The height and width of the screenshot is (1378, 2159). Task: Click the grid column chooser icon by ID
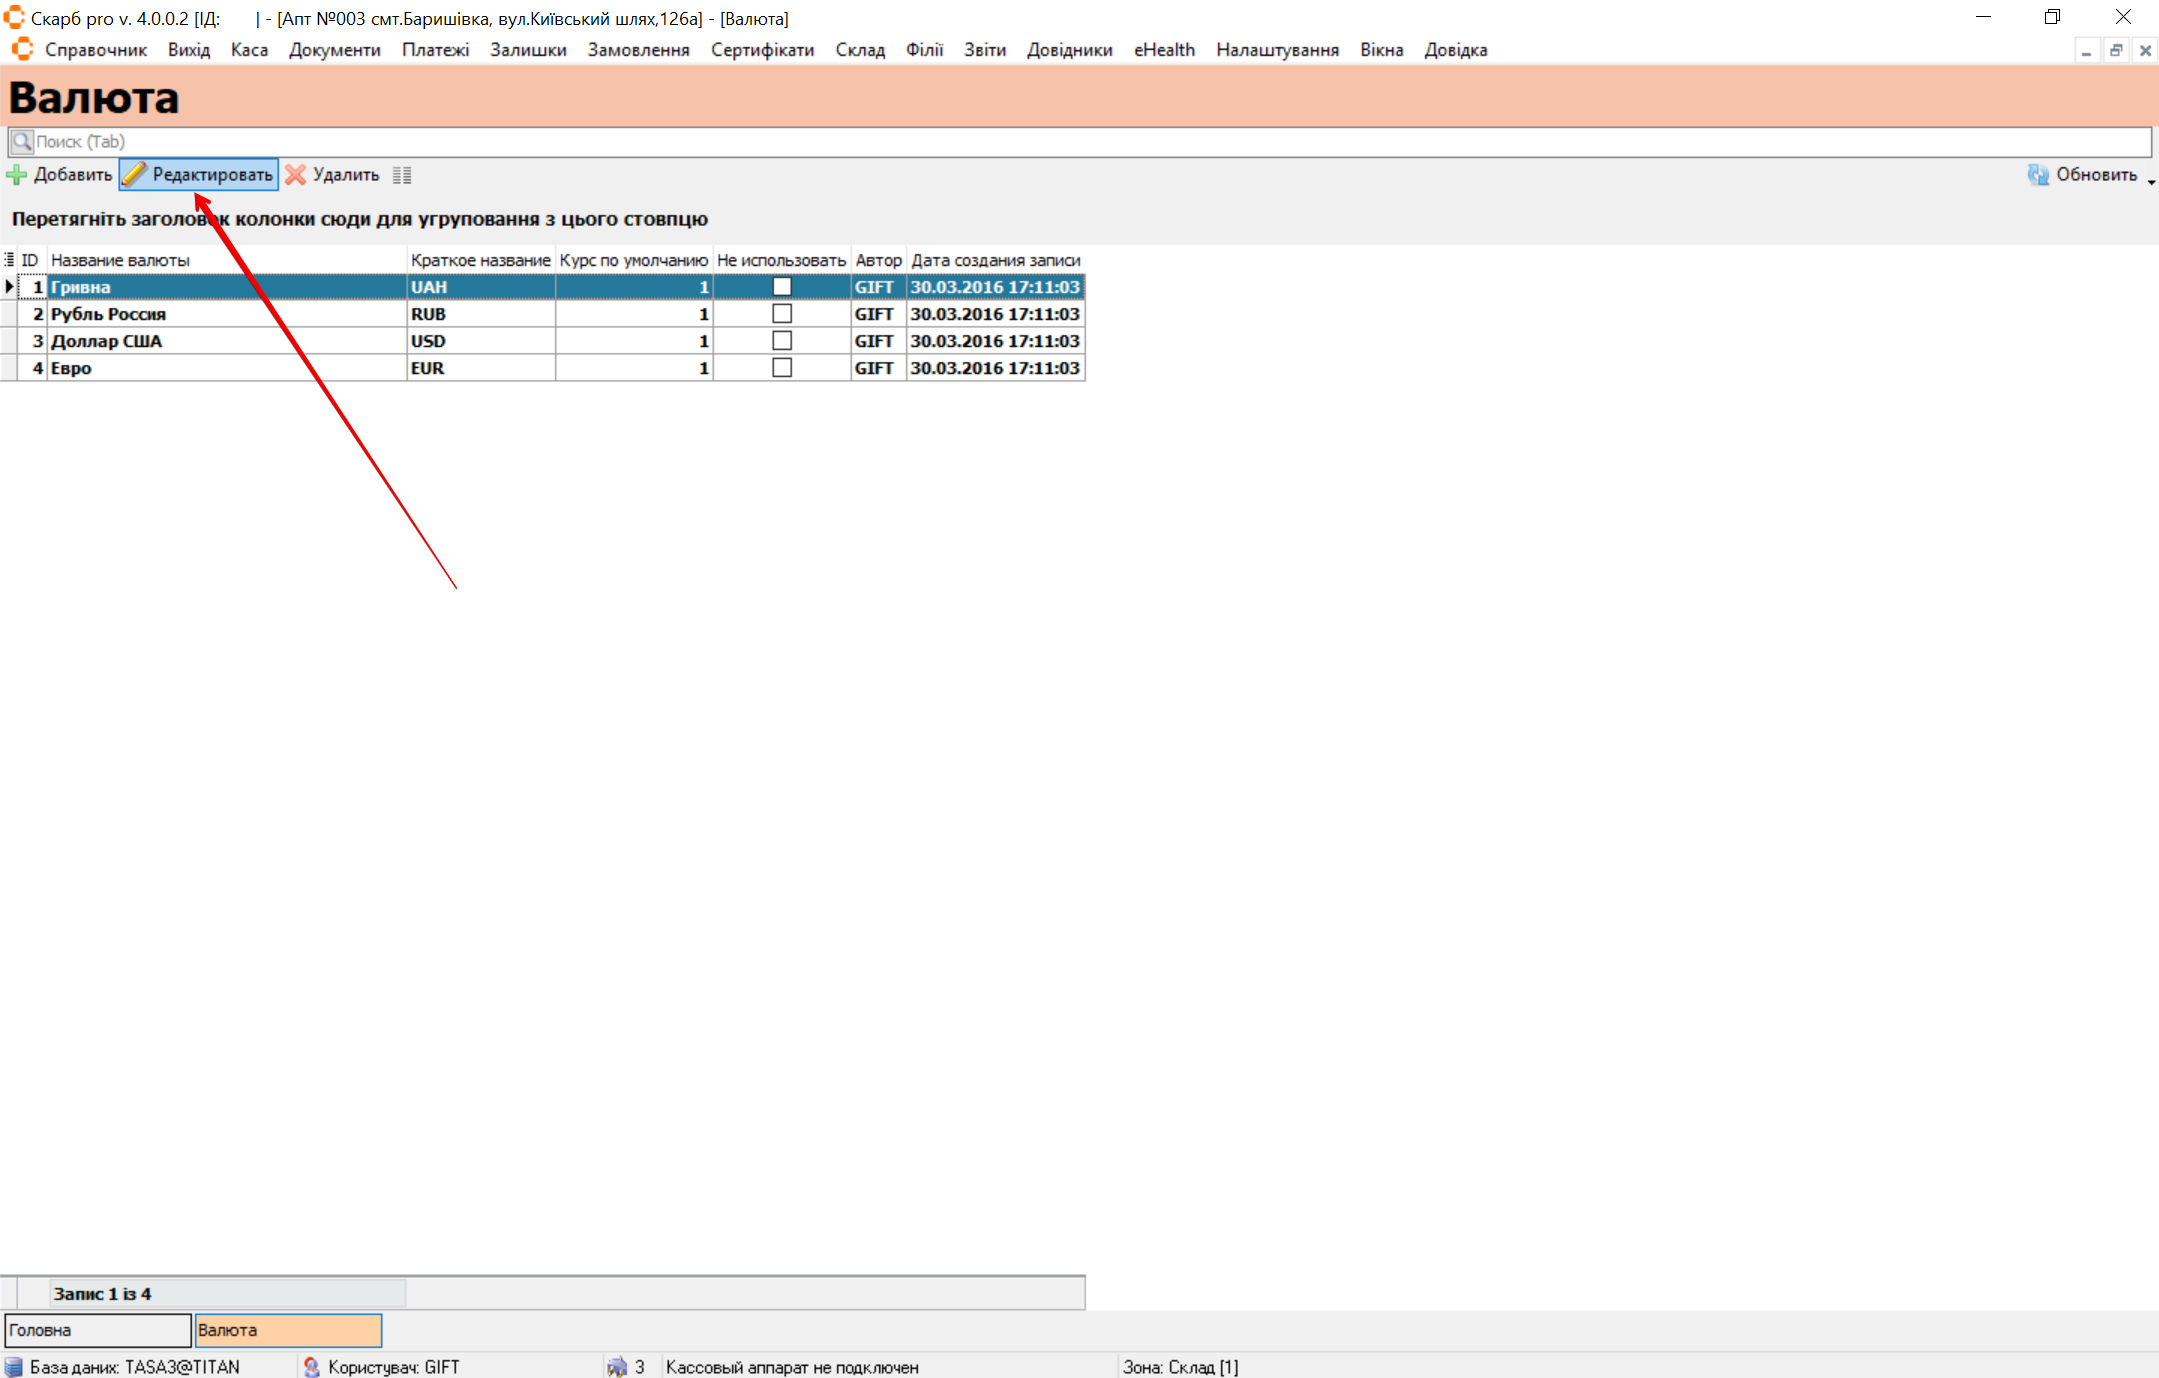coord(9,260)
